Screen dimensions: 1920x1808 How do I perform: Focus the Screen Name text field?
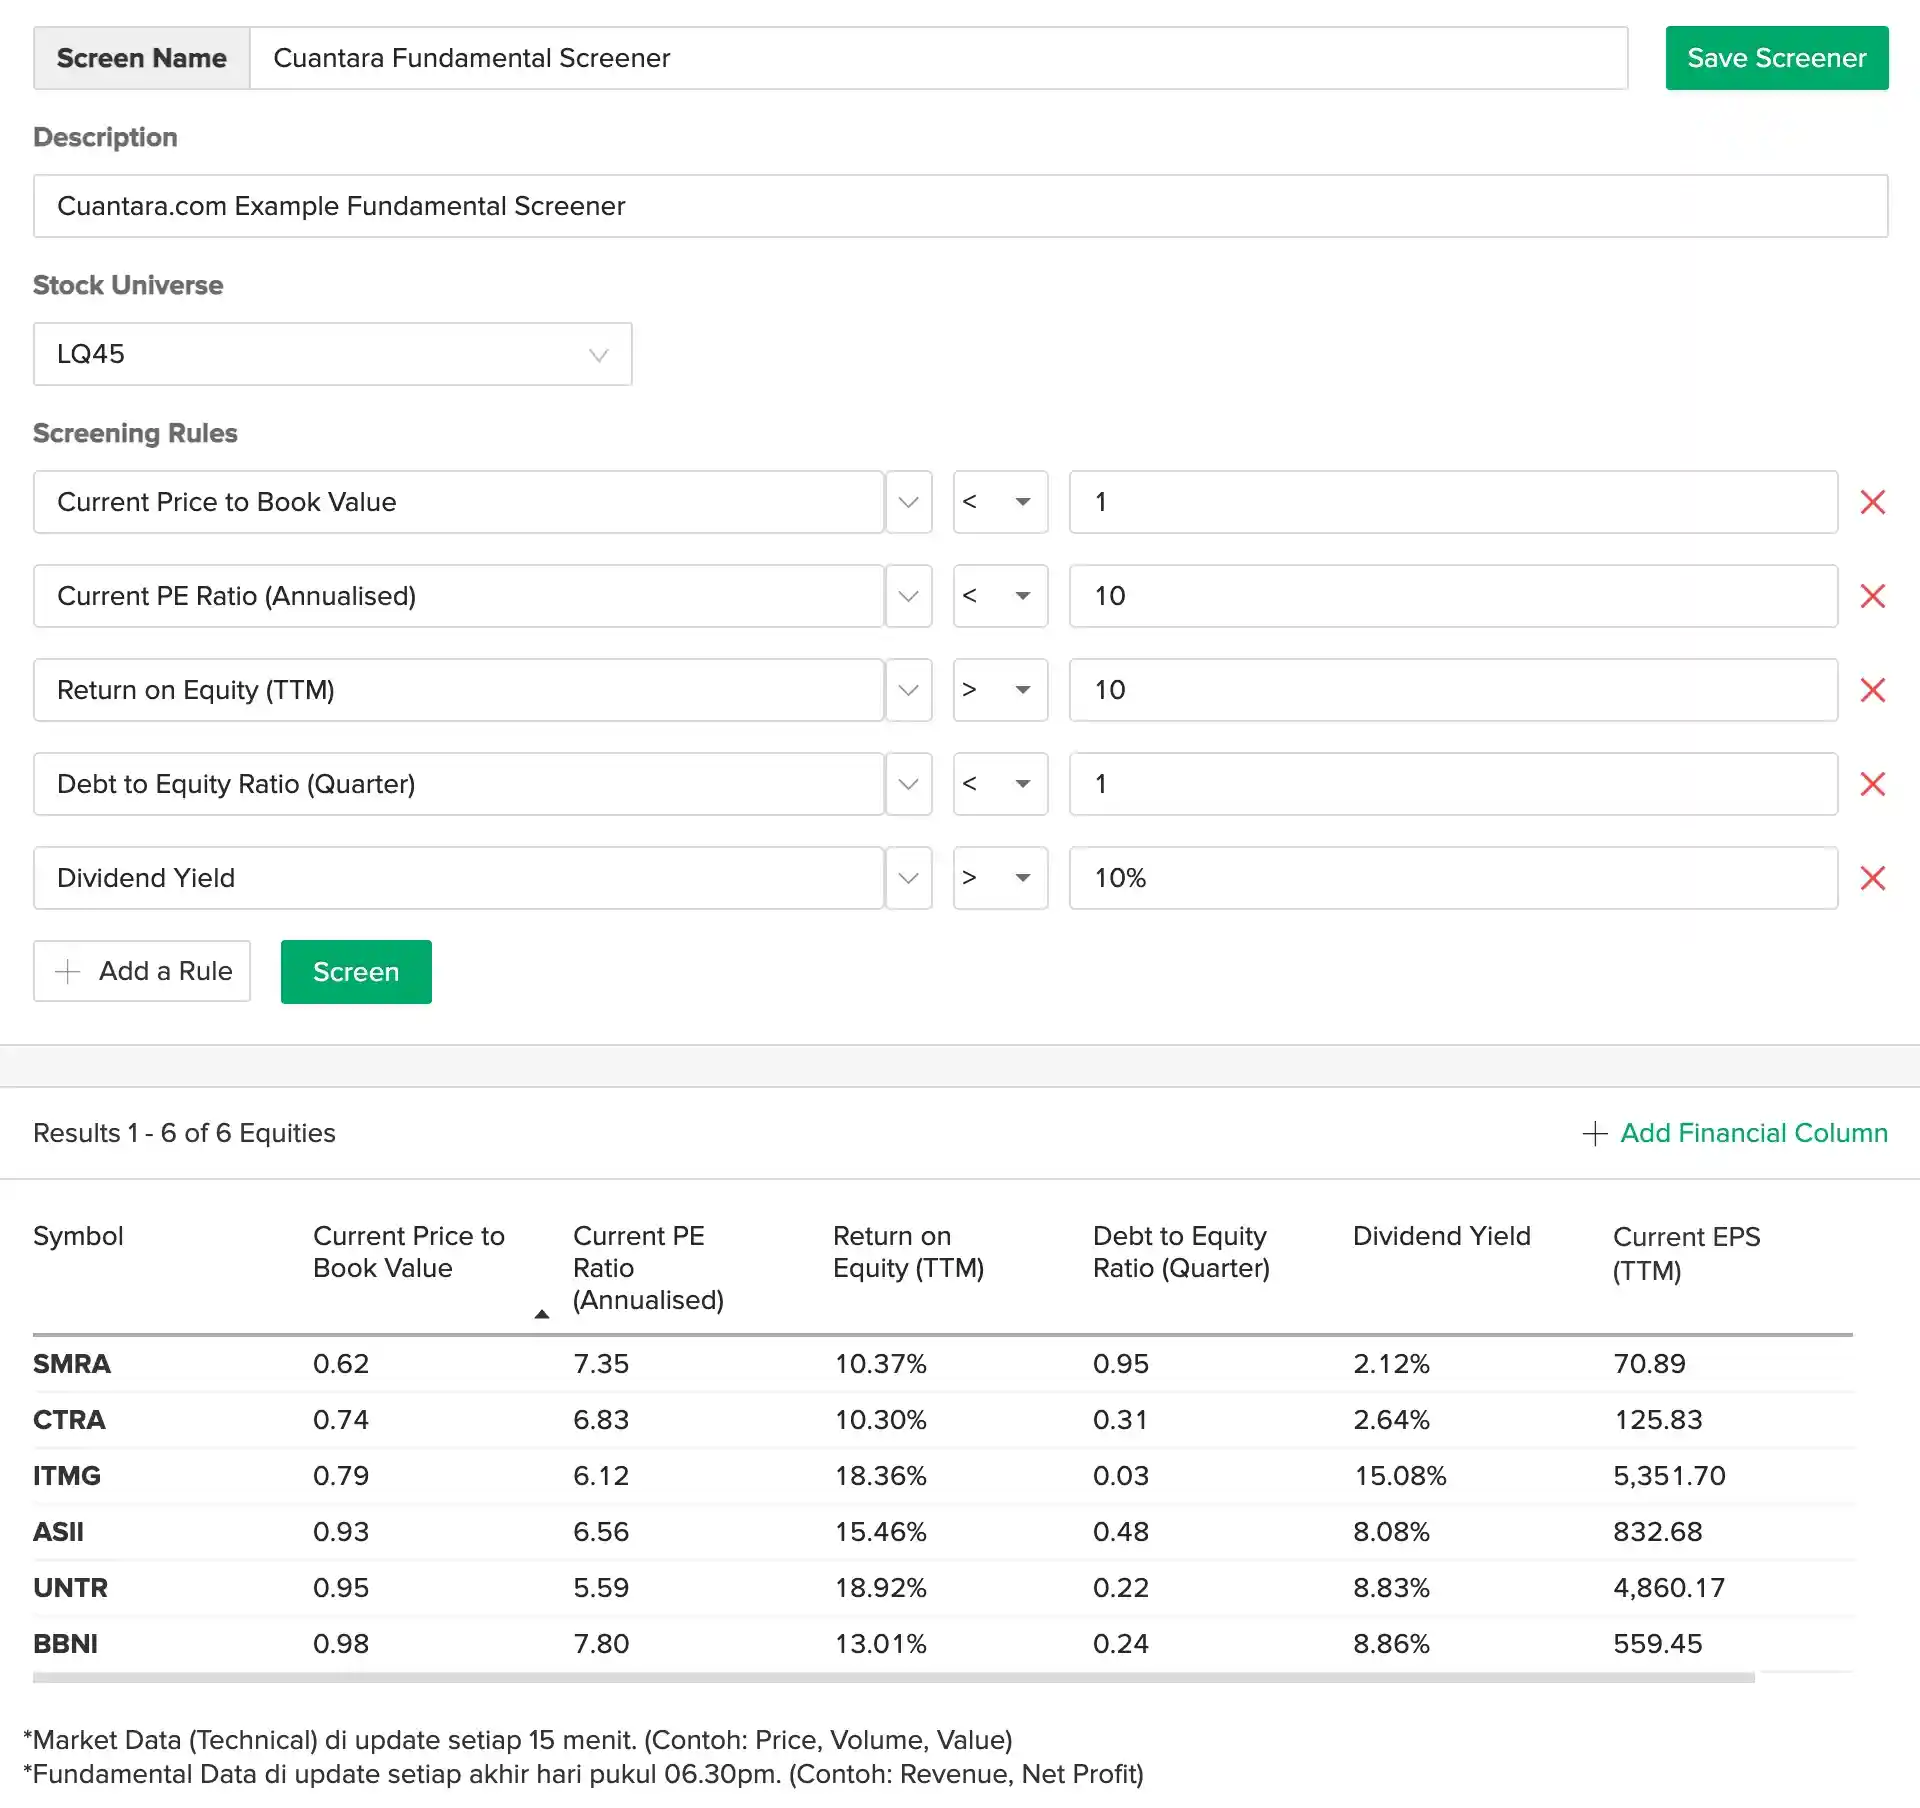[938, 58]
